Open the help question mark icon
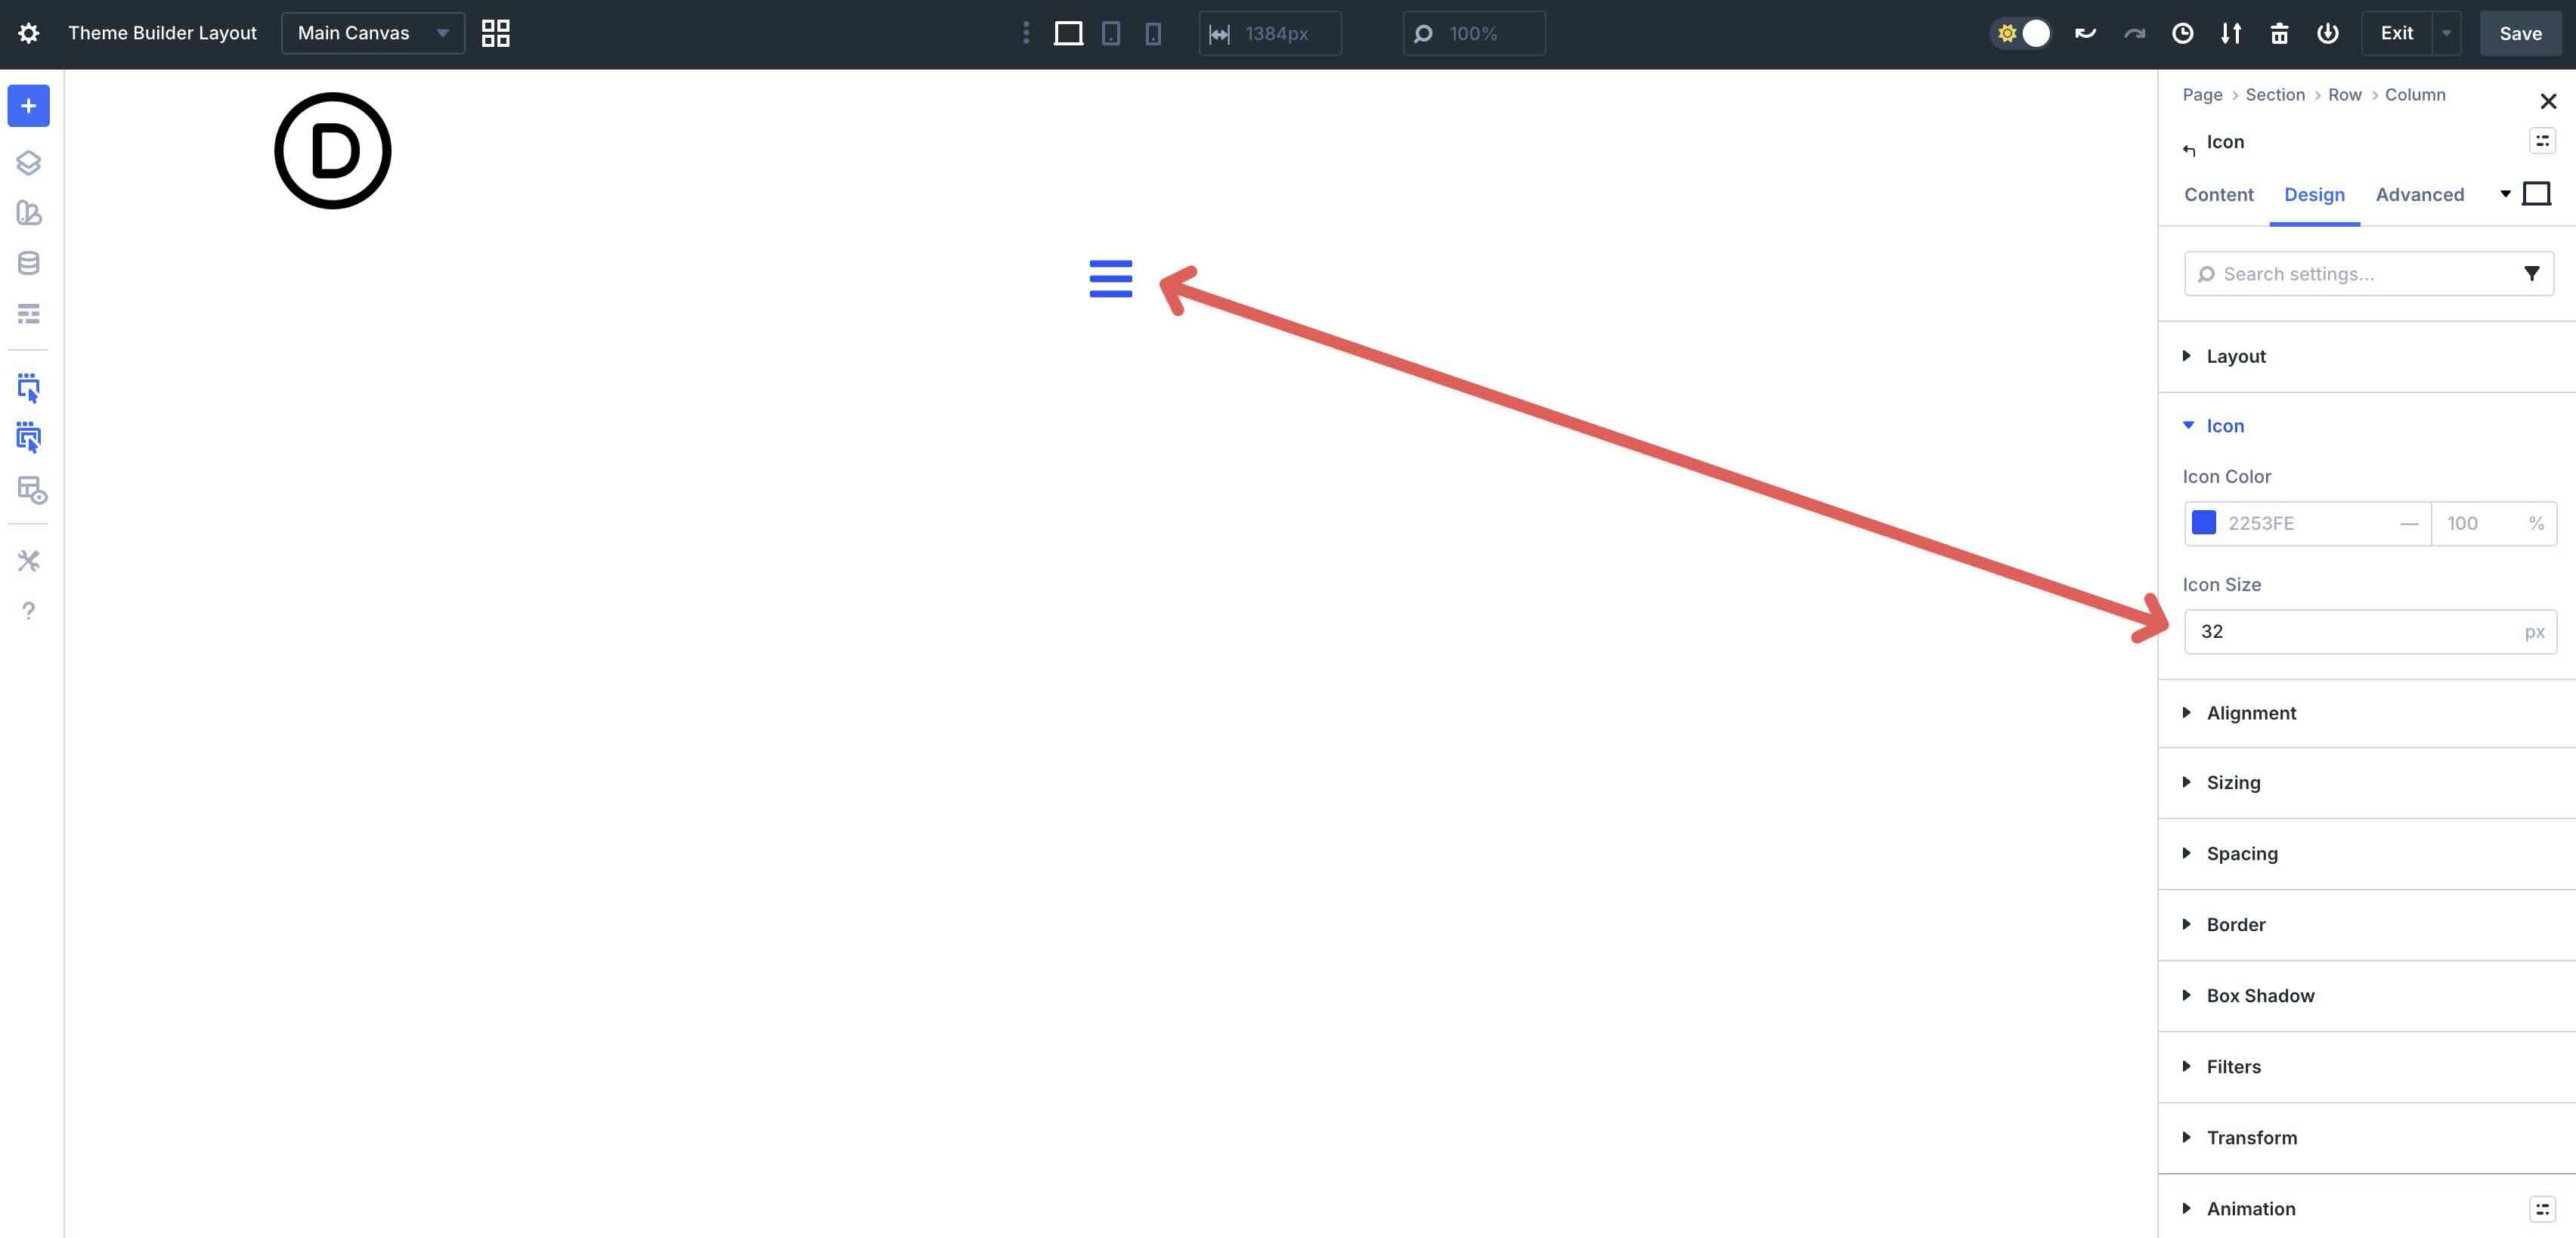2576x1238 pixels. 28,611
